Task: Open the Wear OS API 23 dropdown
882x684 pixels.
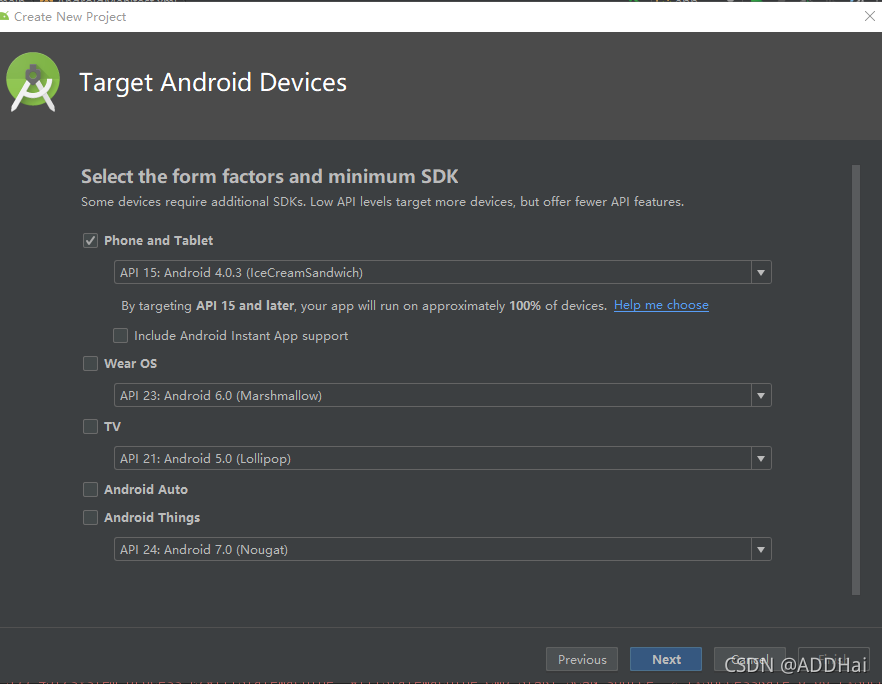Action: (761, 395)
